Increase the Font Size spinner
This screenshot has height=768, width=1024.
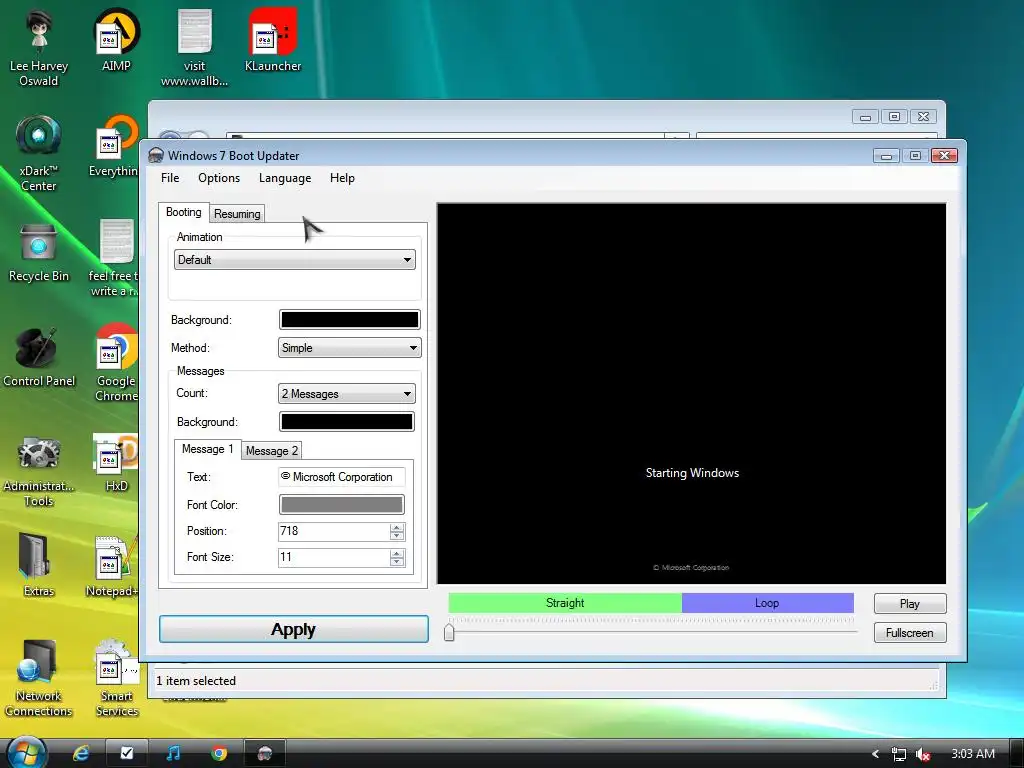[x=397, y=553]
